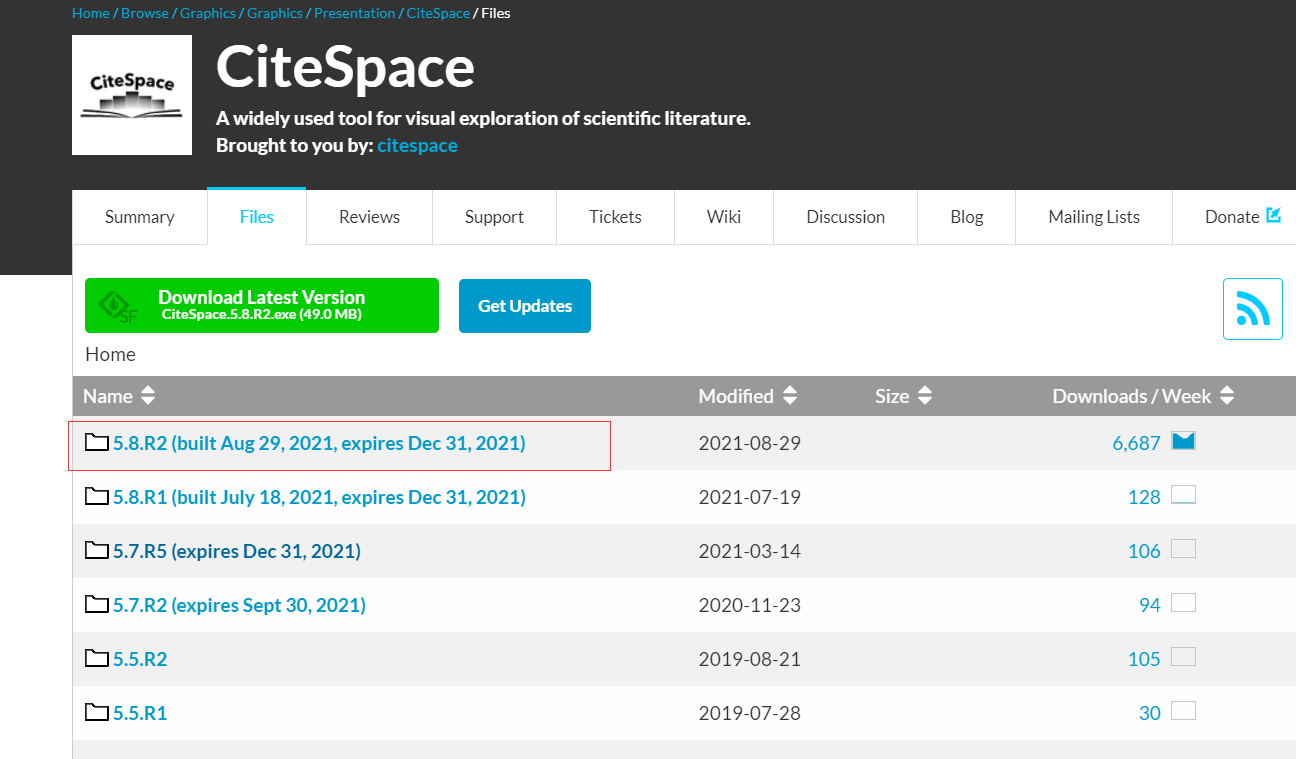Click the CiteSpace project logo
The image size is (1296, 759).
(x=132, y=95)
